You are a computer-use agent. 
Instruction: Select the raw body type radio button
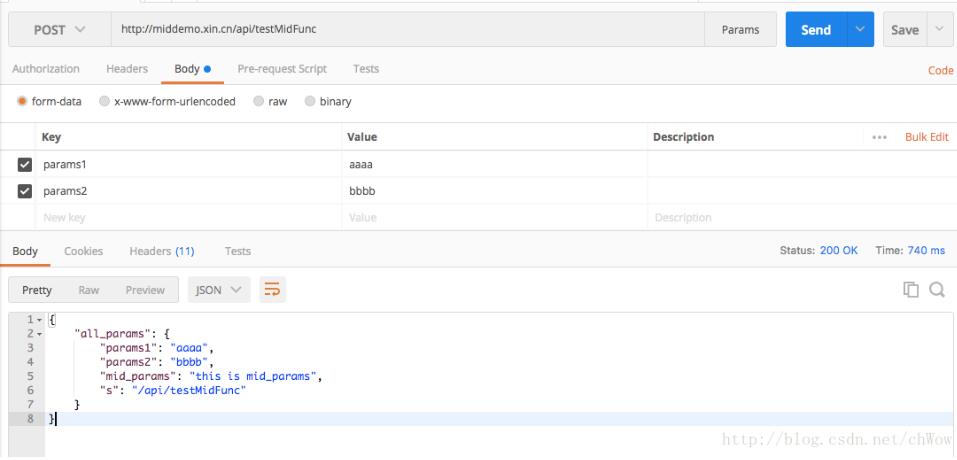point(259,102)
